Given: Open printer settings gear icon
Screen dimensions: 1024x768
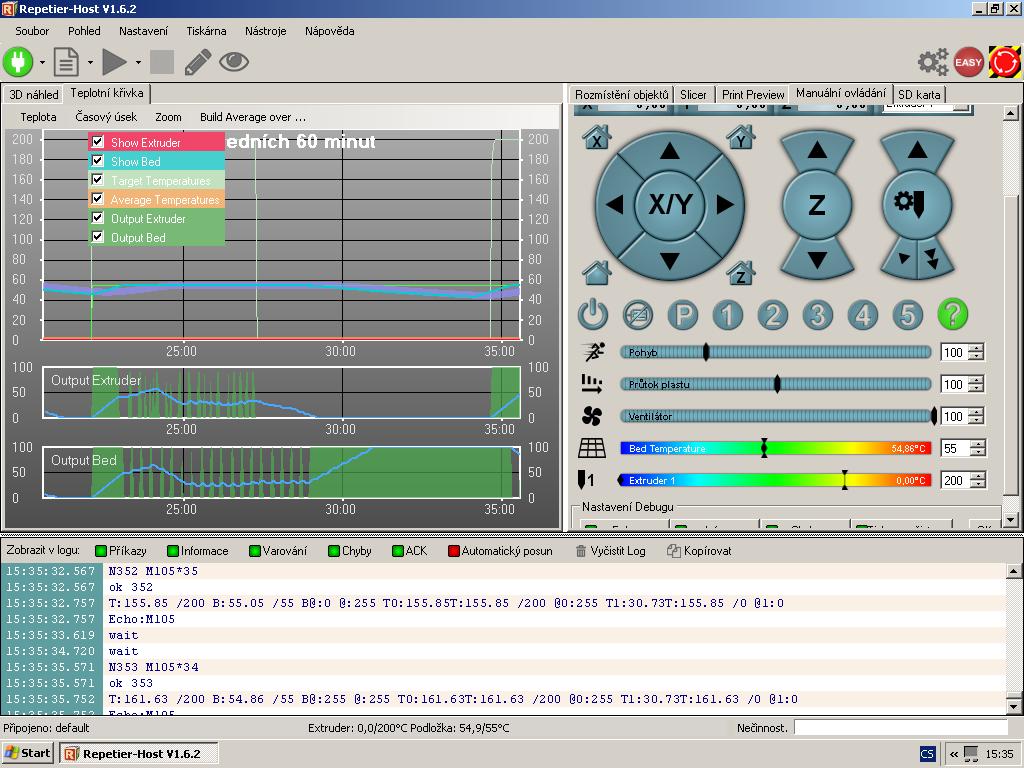Looking at the screenshot, I should point(932,62).
